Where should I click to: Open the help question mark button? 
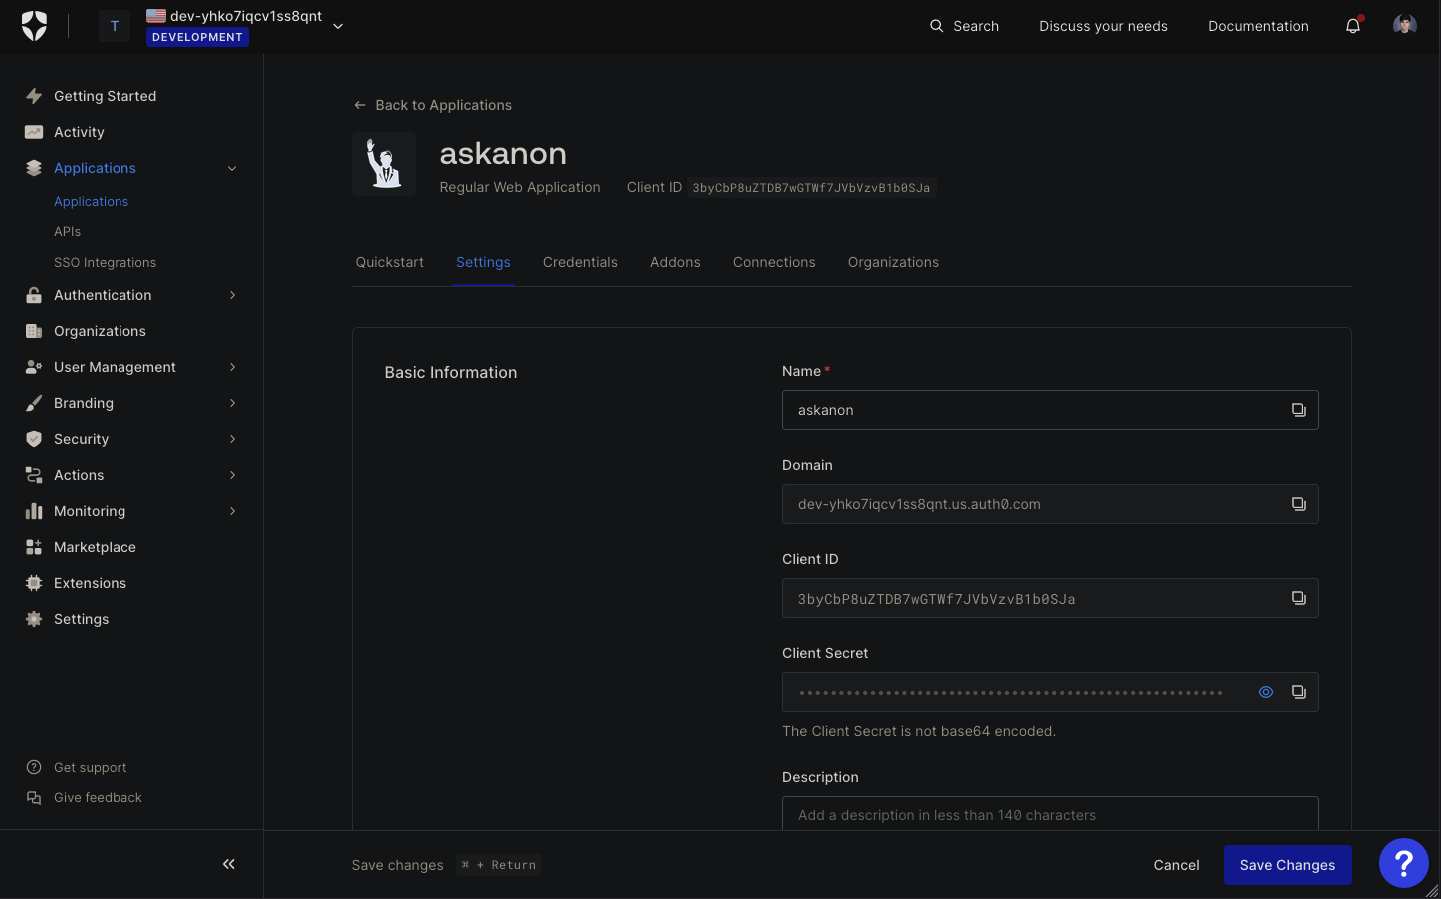point(1404,863)
